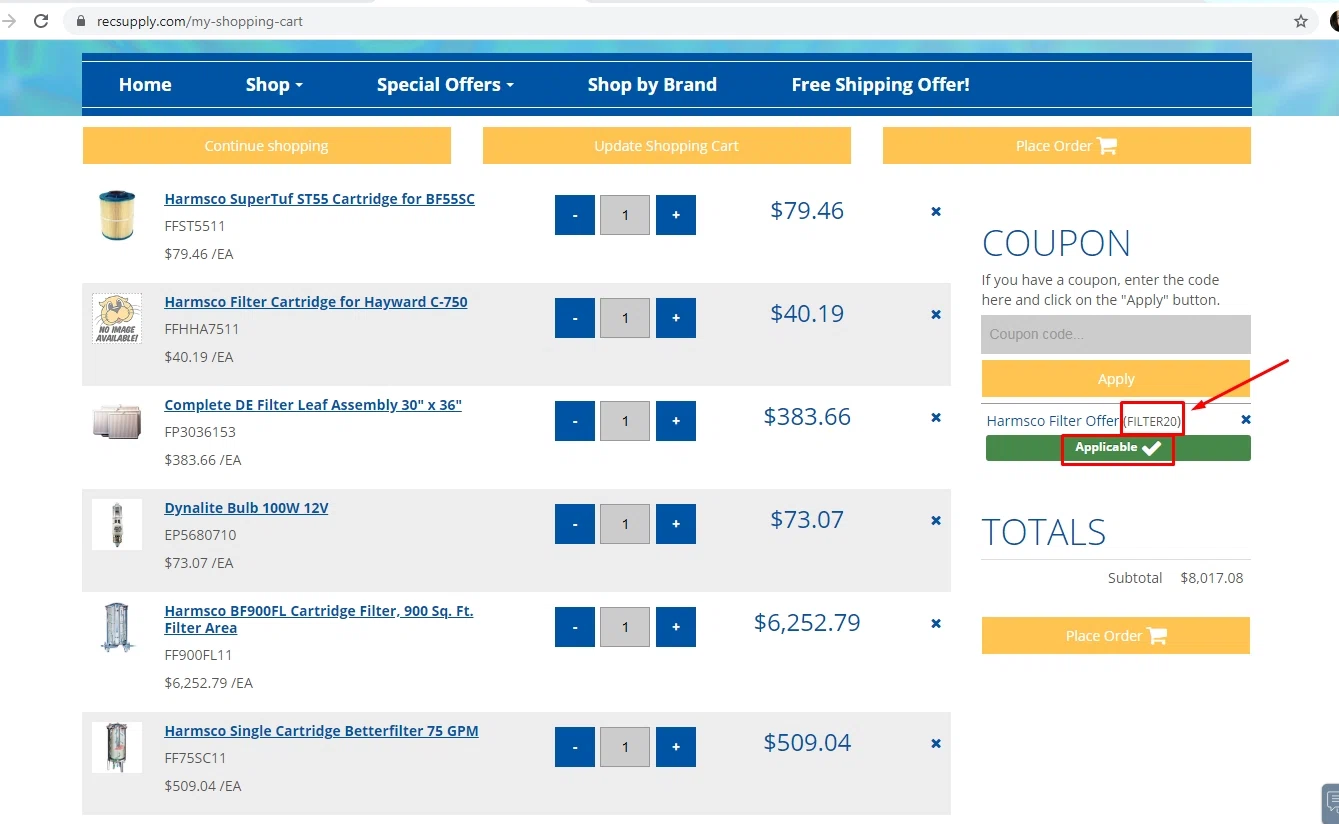Click the SKU text FF75SC11
Viewport: 1339px width, 824px height.
click(x=195, y=758)
